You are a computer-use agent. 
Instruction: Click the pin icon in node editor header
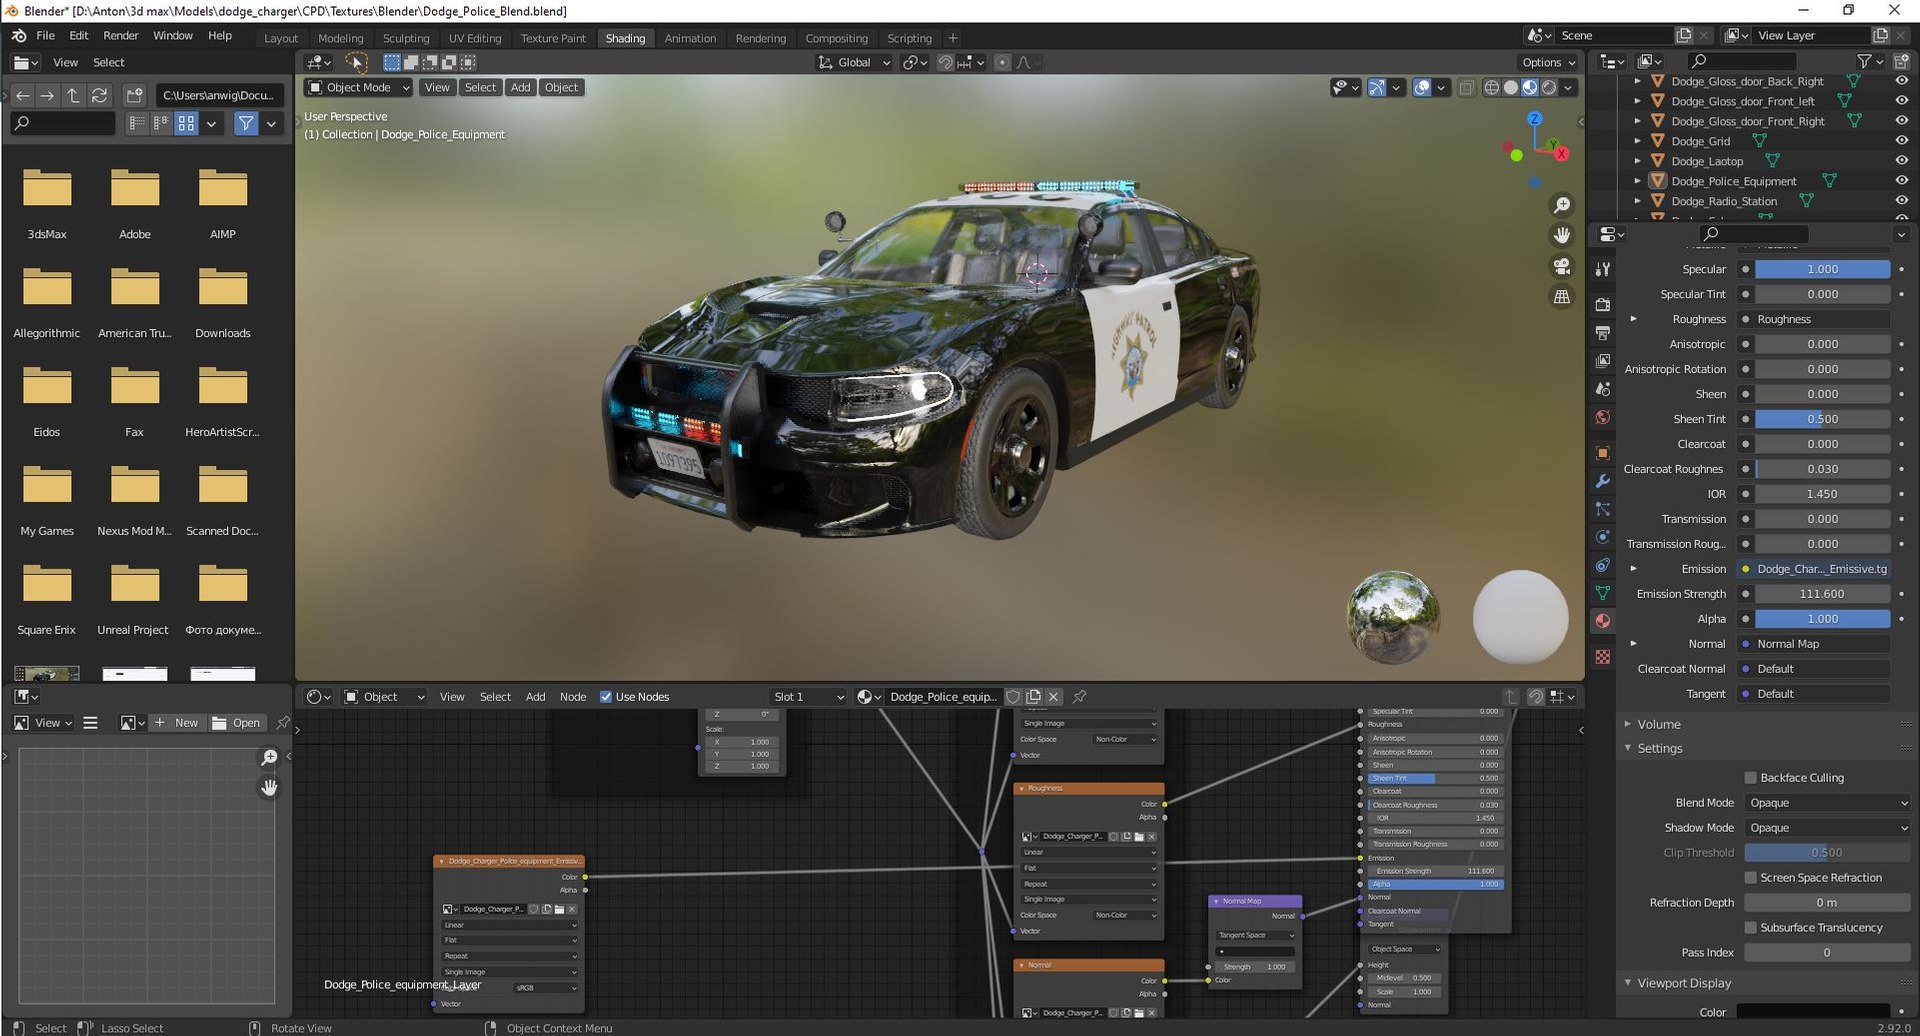[x=1079, y=697]
